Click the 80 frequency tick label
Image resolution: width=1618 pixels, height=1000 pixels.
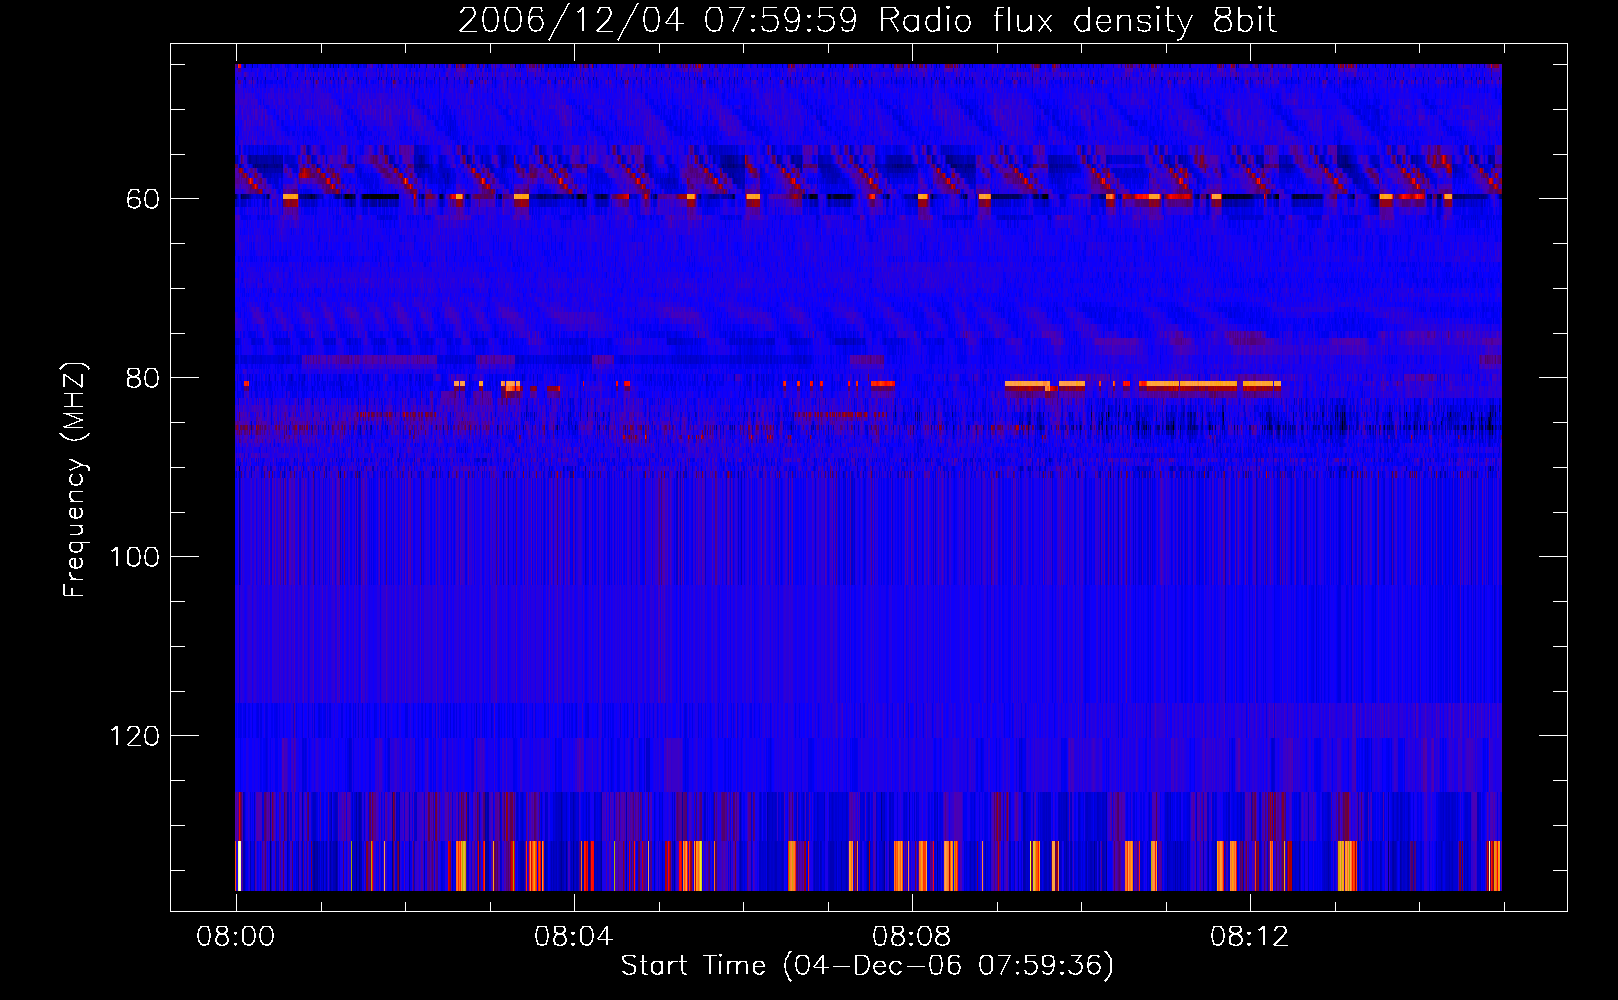[143, 378]
